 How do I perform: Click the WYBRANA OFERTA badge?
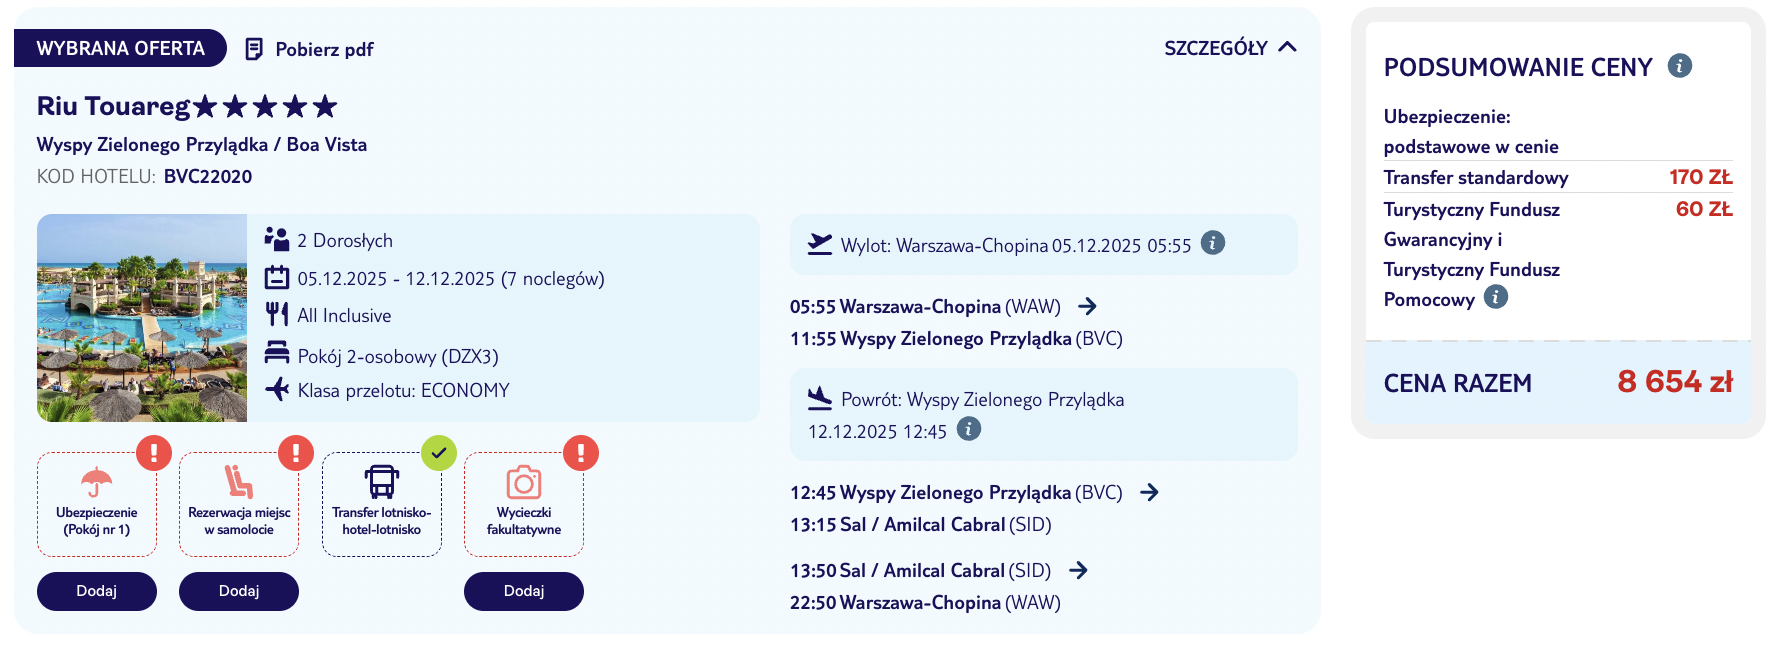point(120,47)
